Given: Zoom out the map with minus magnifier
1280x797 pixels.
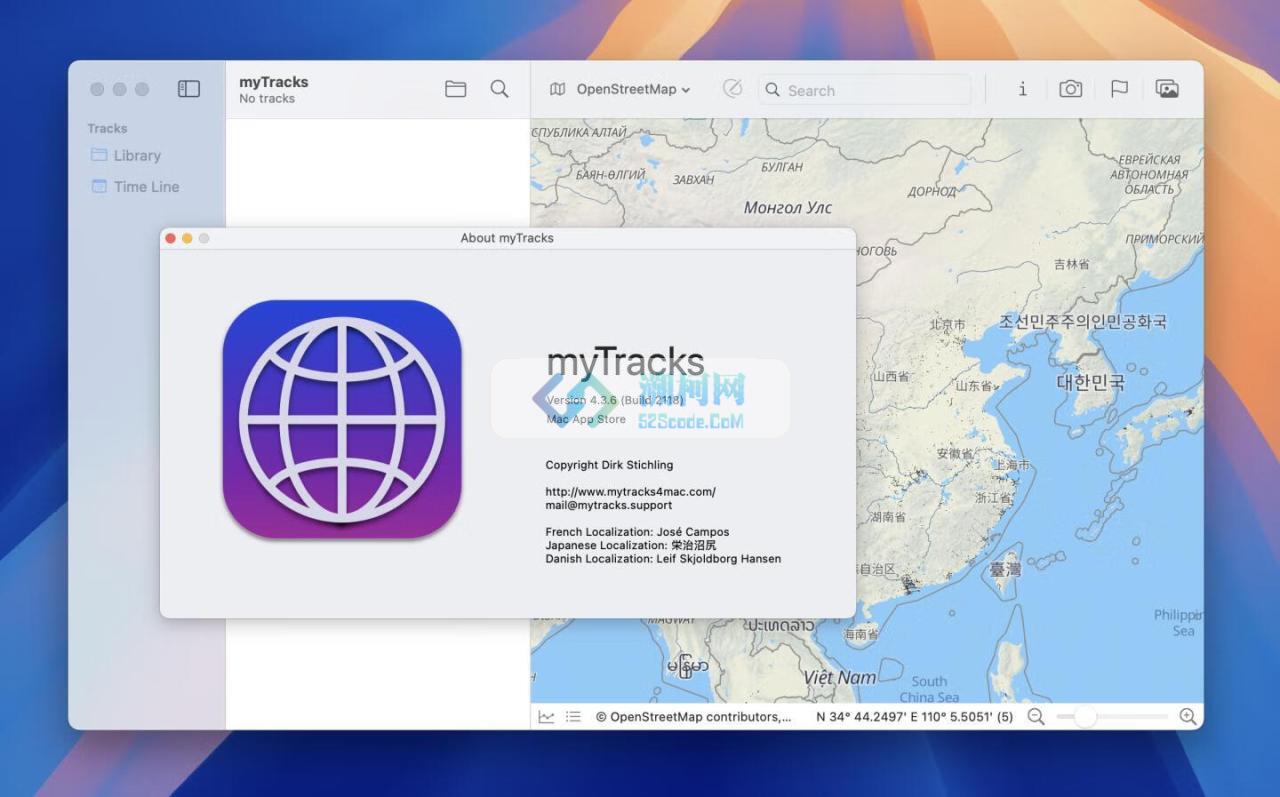Looking at the screenshot, I should click(1036, 716).
